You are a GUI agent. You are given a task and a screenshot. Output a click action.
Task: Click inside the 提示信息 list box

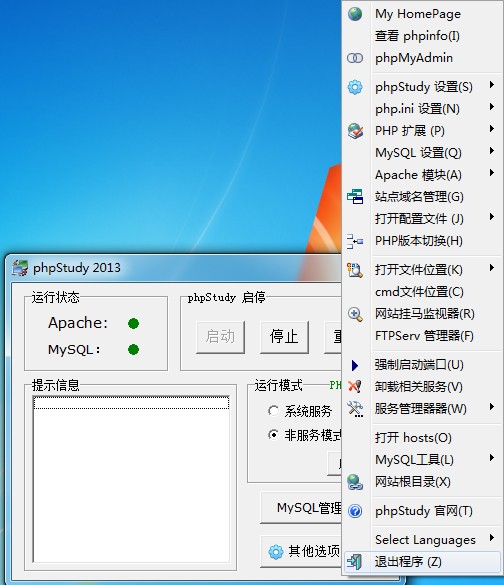pos(131,479)
